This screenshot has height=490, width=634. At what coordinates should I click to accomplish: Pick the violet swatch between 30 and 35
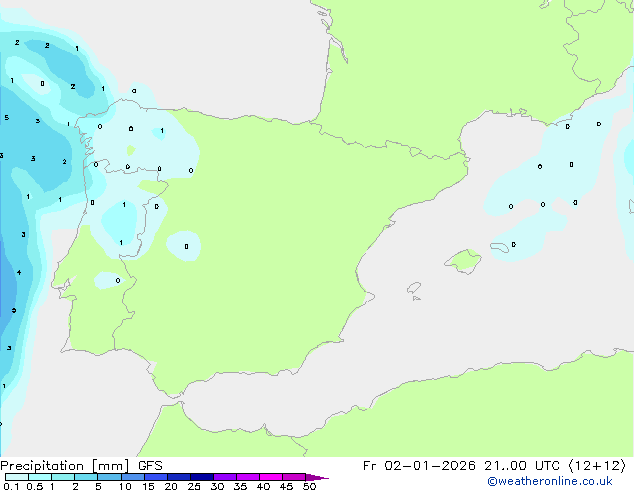point(225,477)
